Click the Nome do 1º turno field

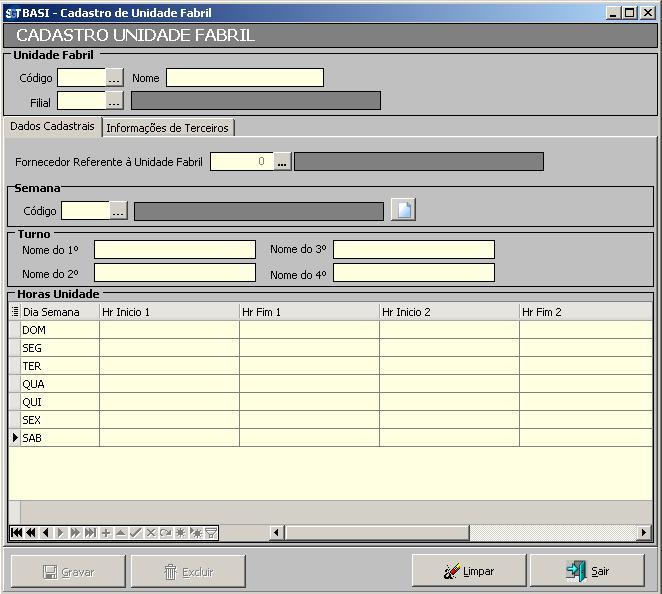tap(175, 250)
